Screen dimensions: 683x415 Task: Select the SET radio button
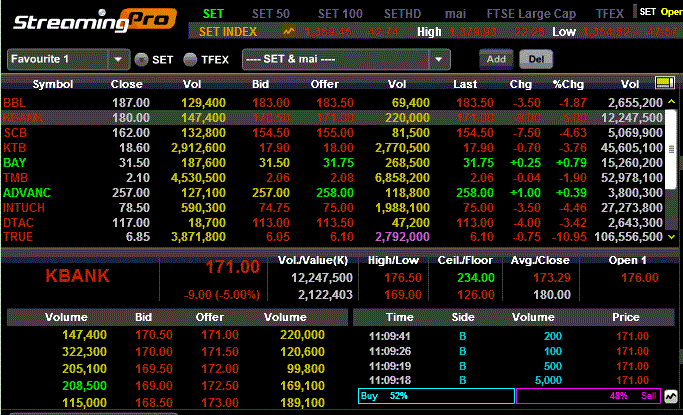(x=141, y=59)
